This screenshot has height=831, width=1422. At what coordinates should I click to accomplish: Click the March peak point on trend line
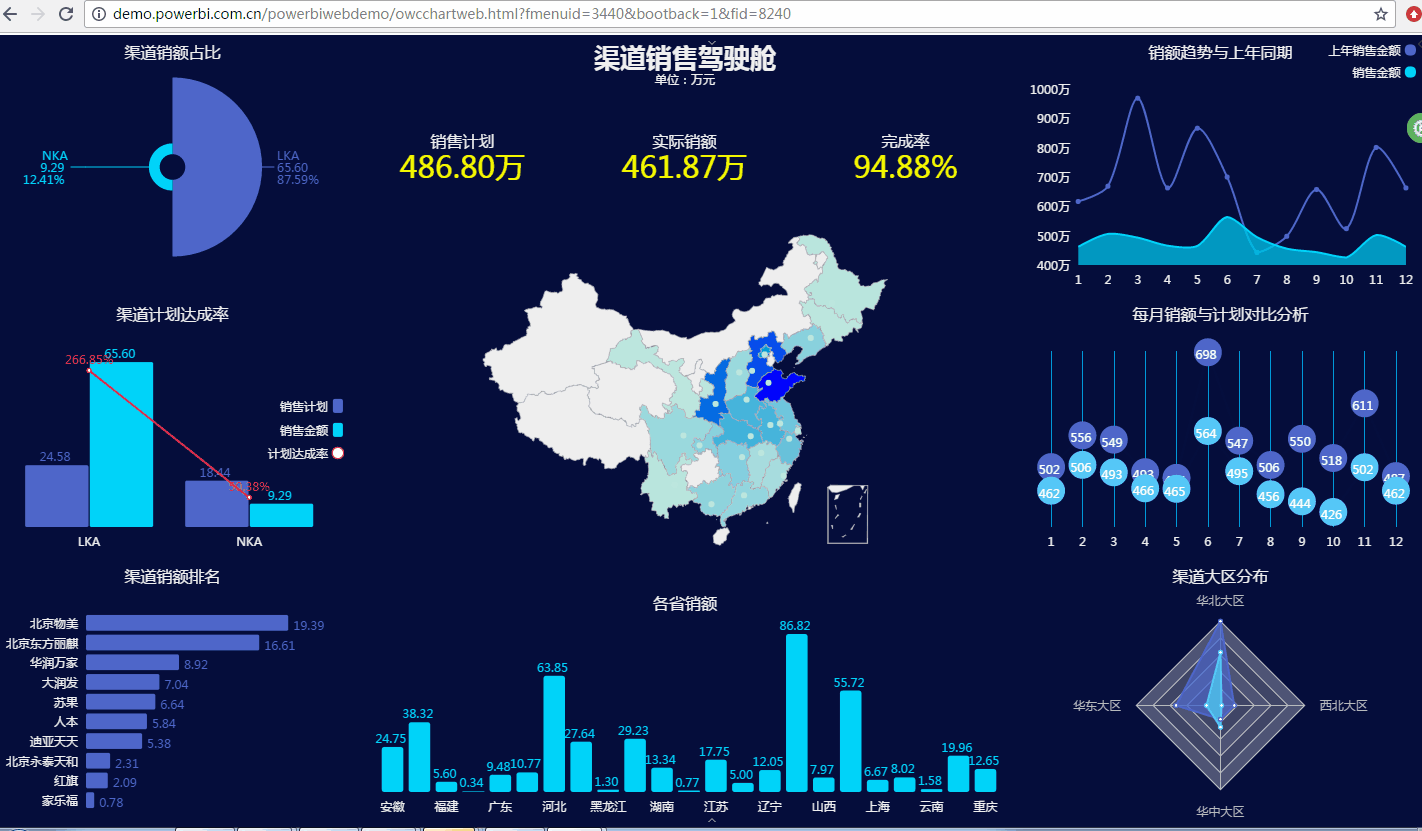point(1138,98)
